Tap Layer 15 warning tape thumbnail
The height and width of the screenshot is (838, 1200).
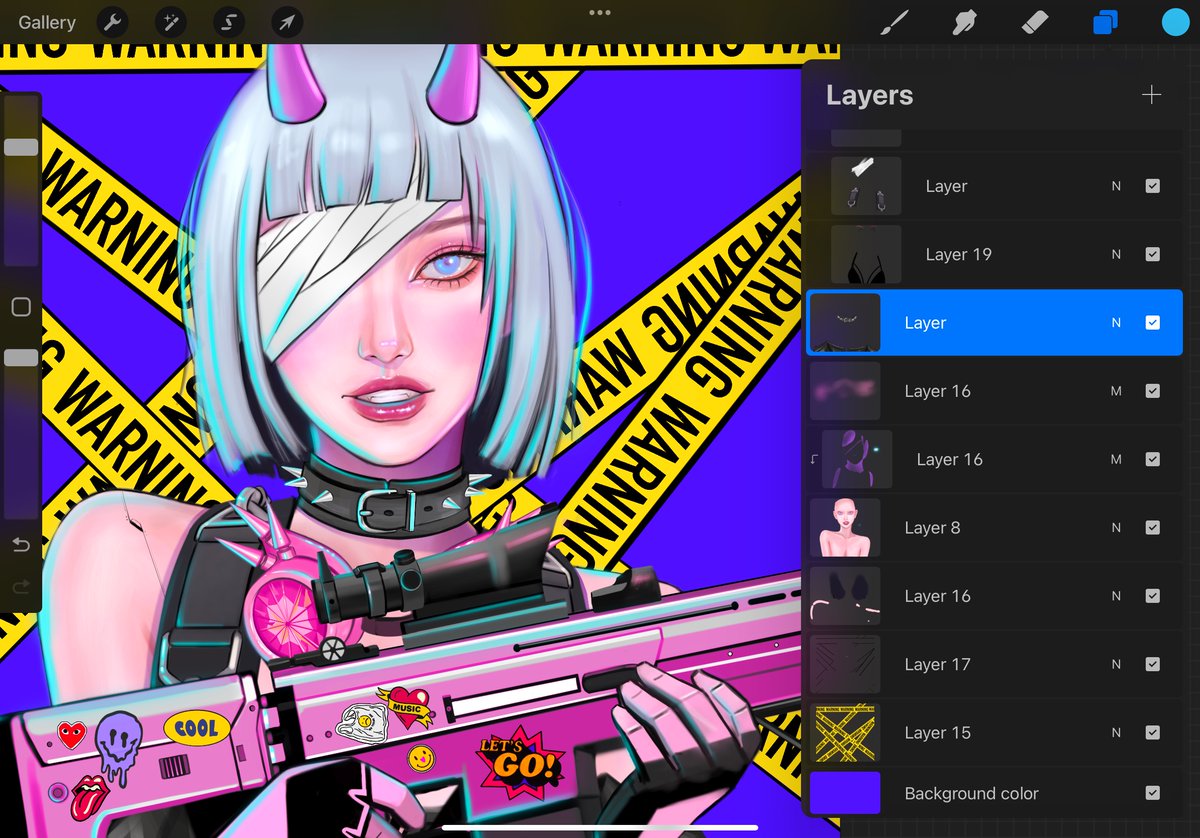[845, 733]
